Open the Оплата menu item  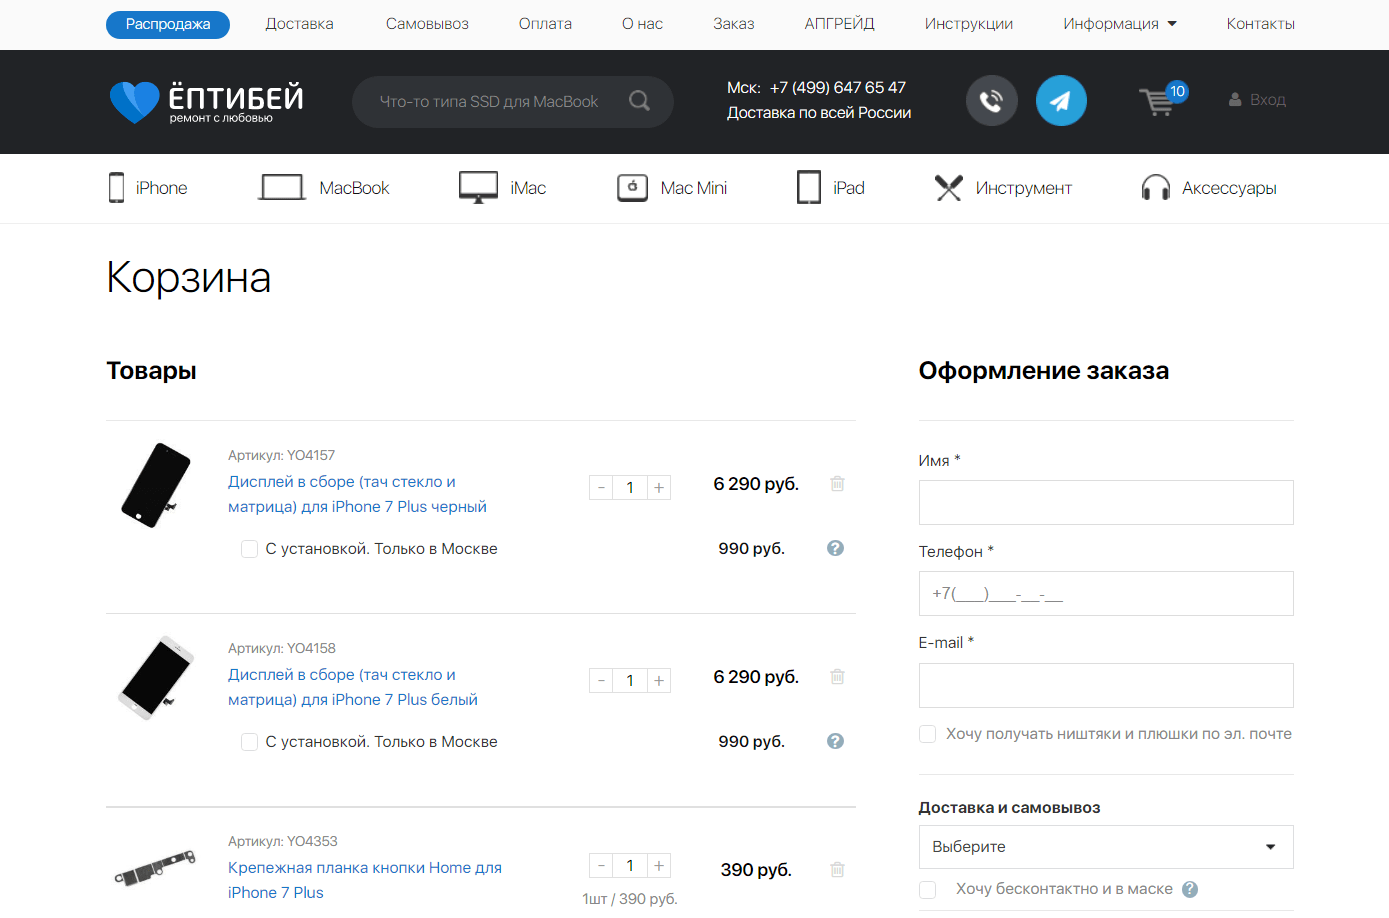click(x=545, y=24)
